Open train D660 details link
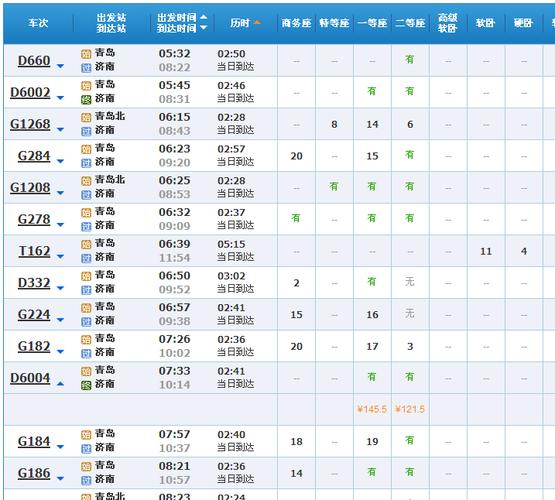 34,61
